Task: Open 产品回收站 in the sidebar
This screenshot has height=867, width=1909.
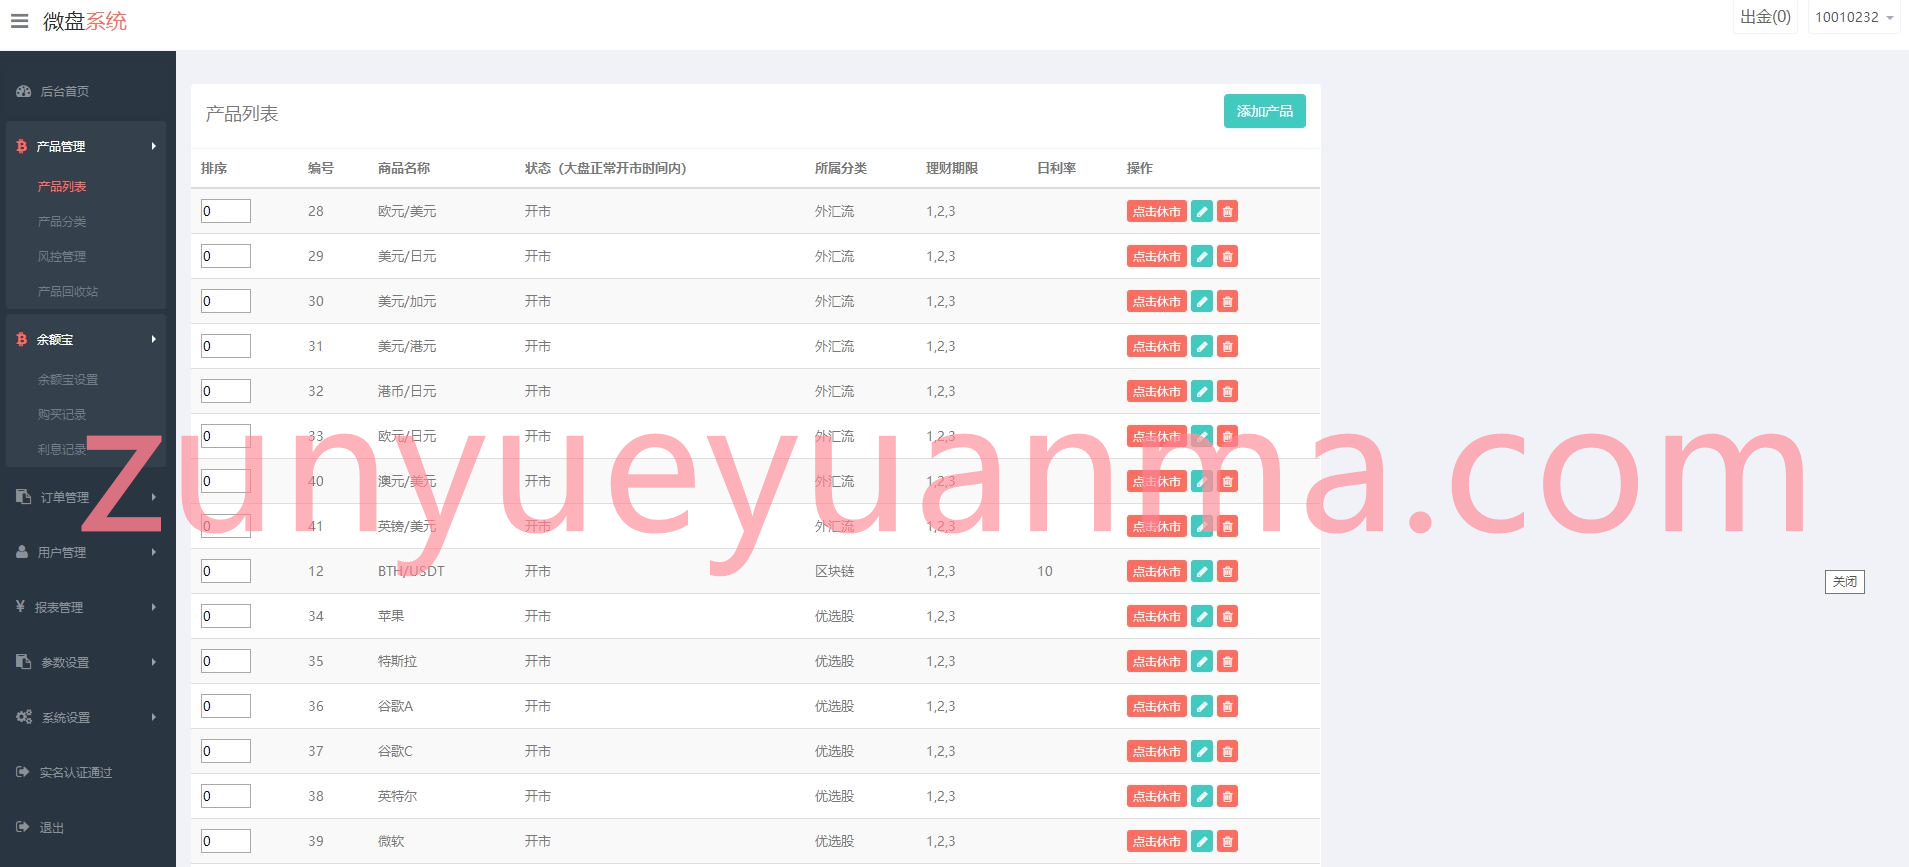Action: coord(68,291)
